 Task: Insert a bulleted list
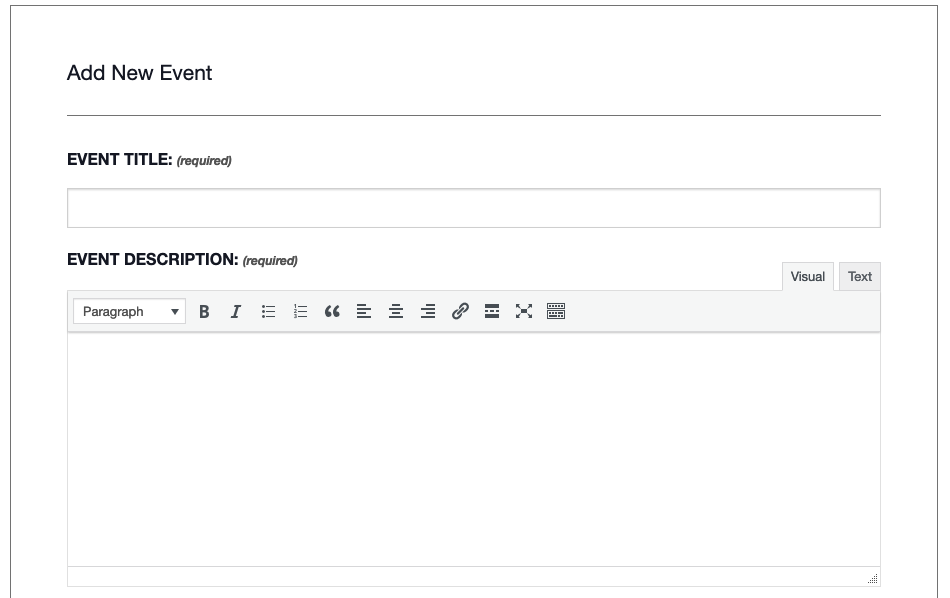(x=268, y=311)
